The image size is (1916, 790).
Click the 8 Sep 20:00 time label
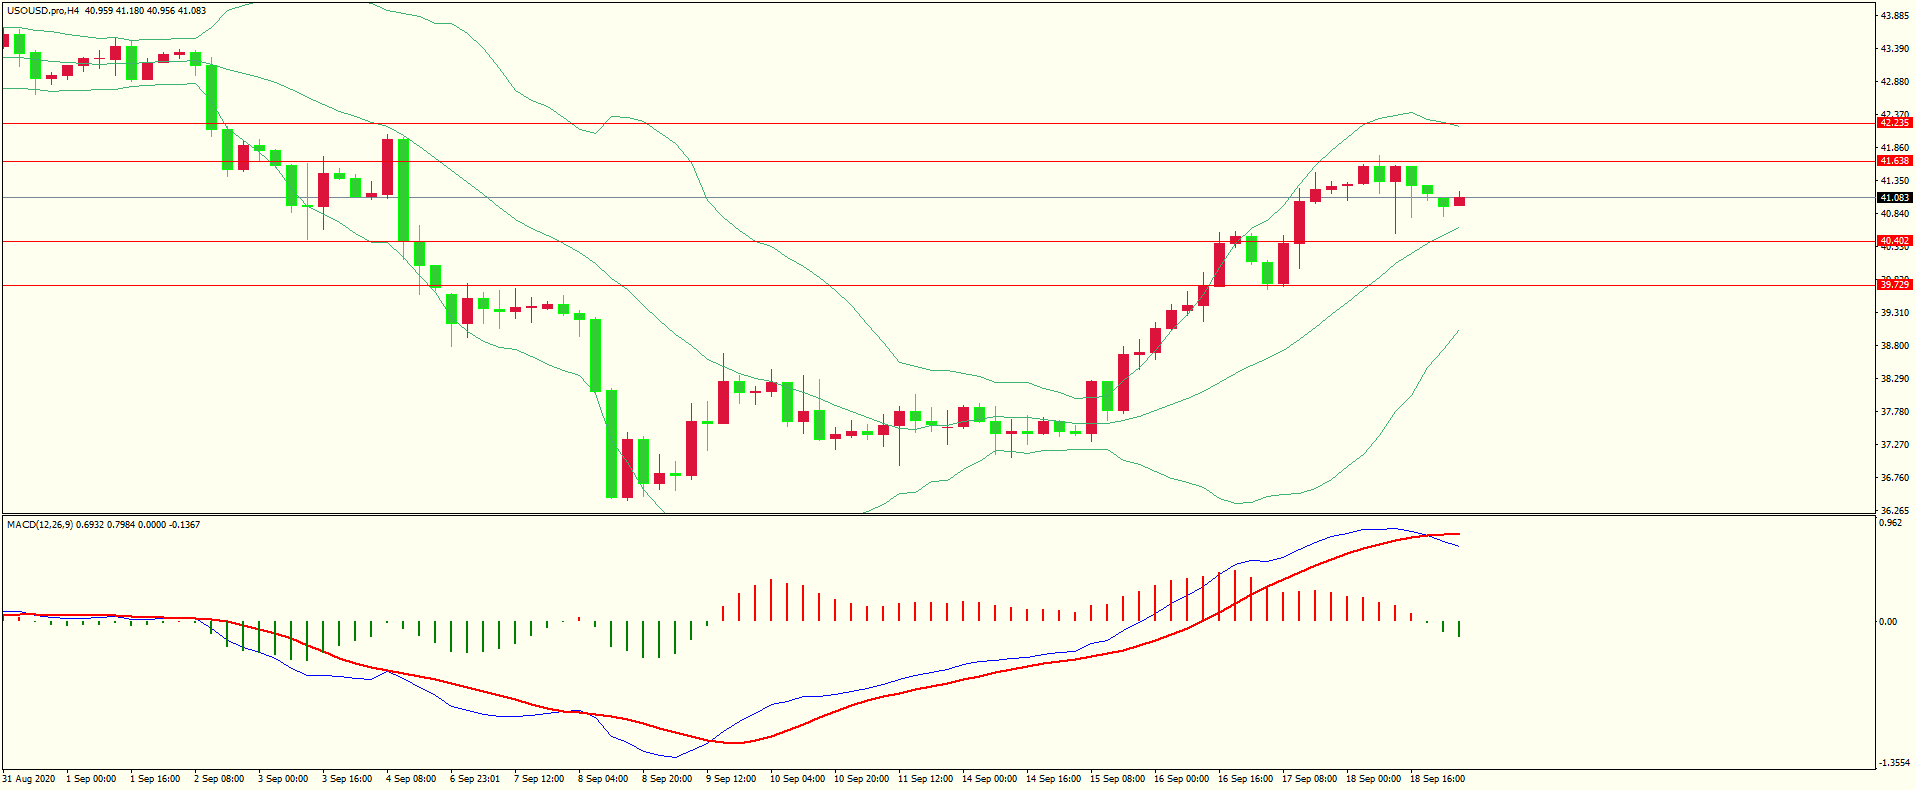667,779
